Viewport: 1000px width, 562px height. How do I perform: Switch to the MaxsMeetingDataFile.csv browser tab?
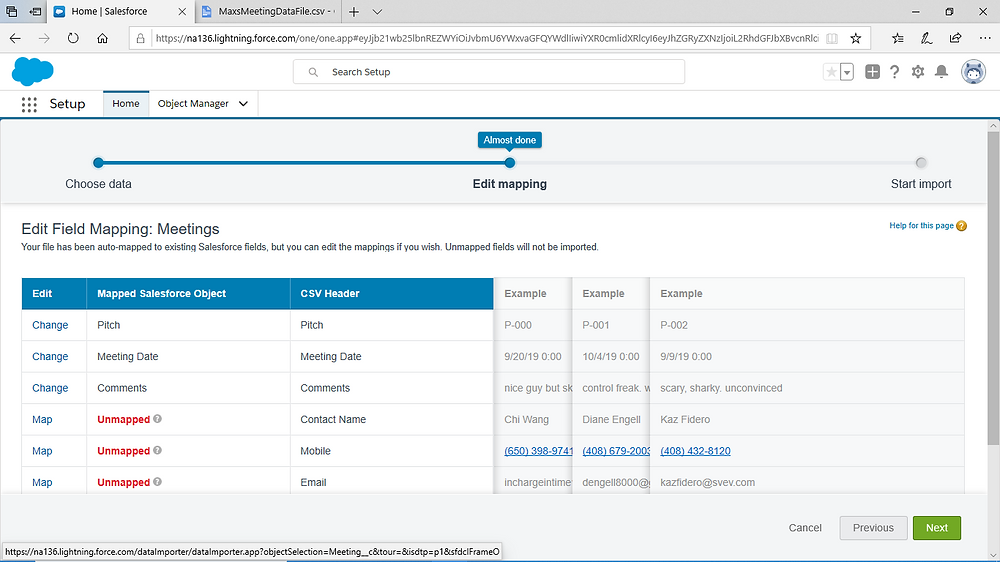(268, 11)
